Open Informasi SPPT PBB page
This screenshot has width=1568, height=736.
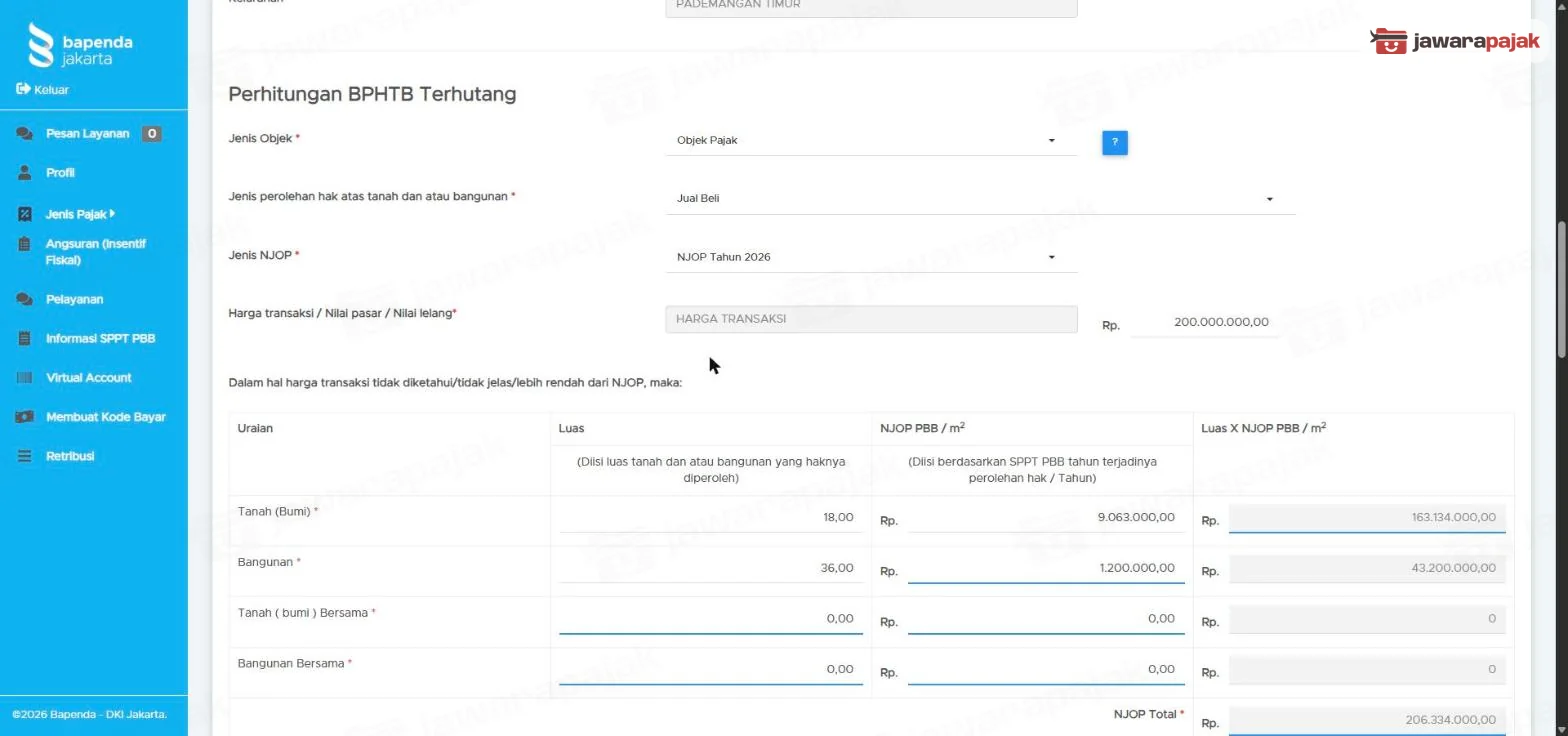coord(100,338)
